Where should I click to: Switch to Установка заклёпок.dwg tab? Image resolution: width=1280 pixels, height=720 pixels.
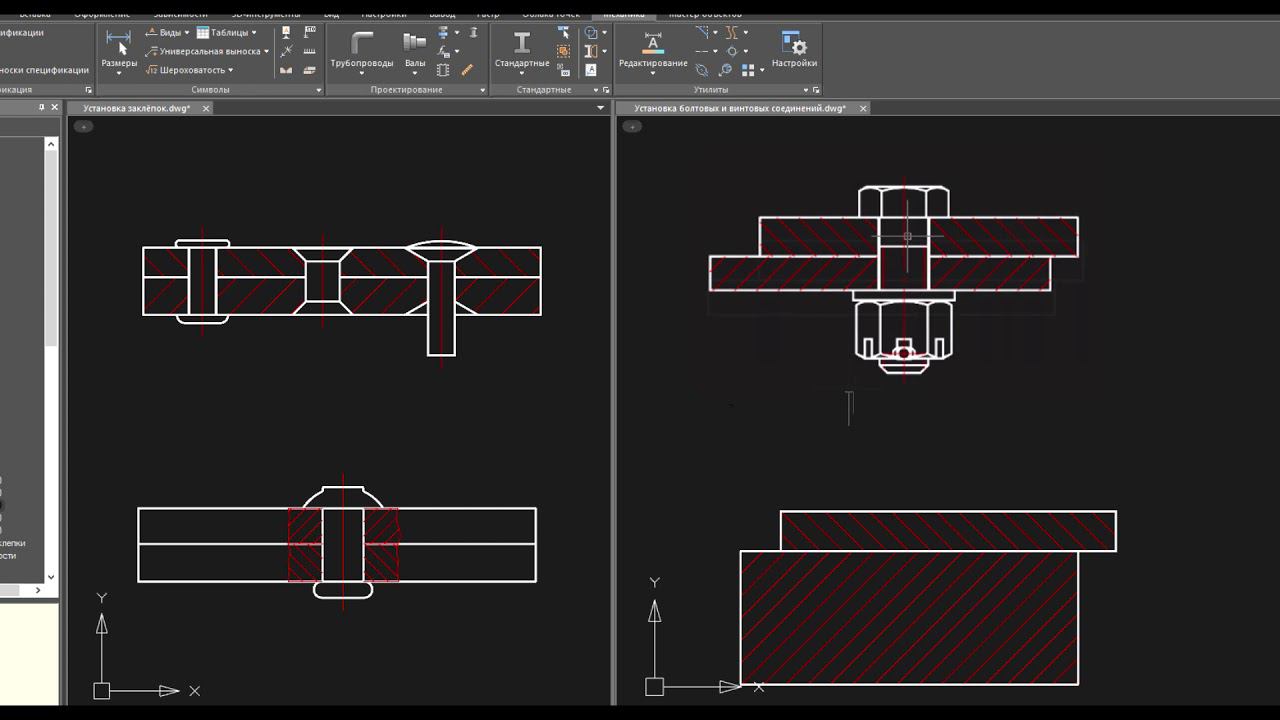pos(137,108)
